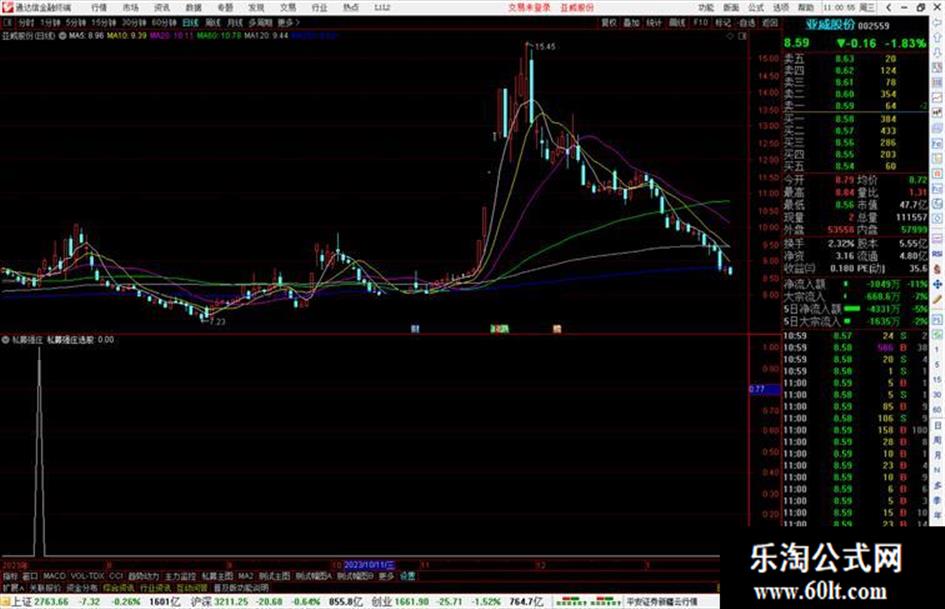Screen dimensions: 945x609
Task: Click the small window toggle icon above chart
Action: point(742,36)
